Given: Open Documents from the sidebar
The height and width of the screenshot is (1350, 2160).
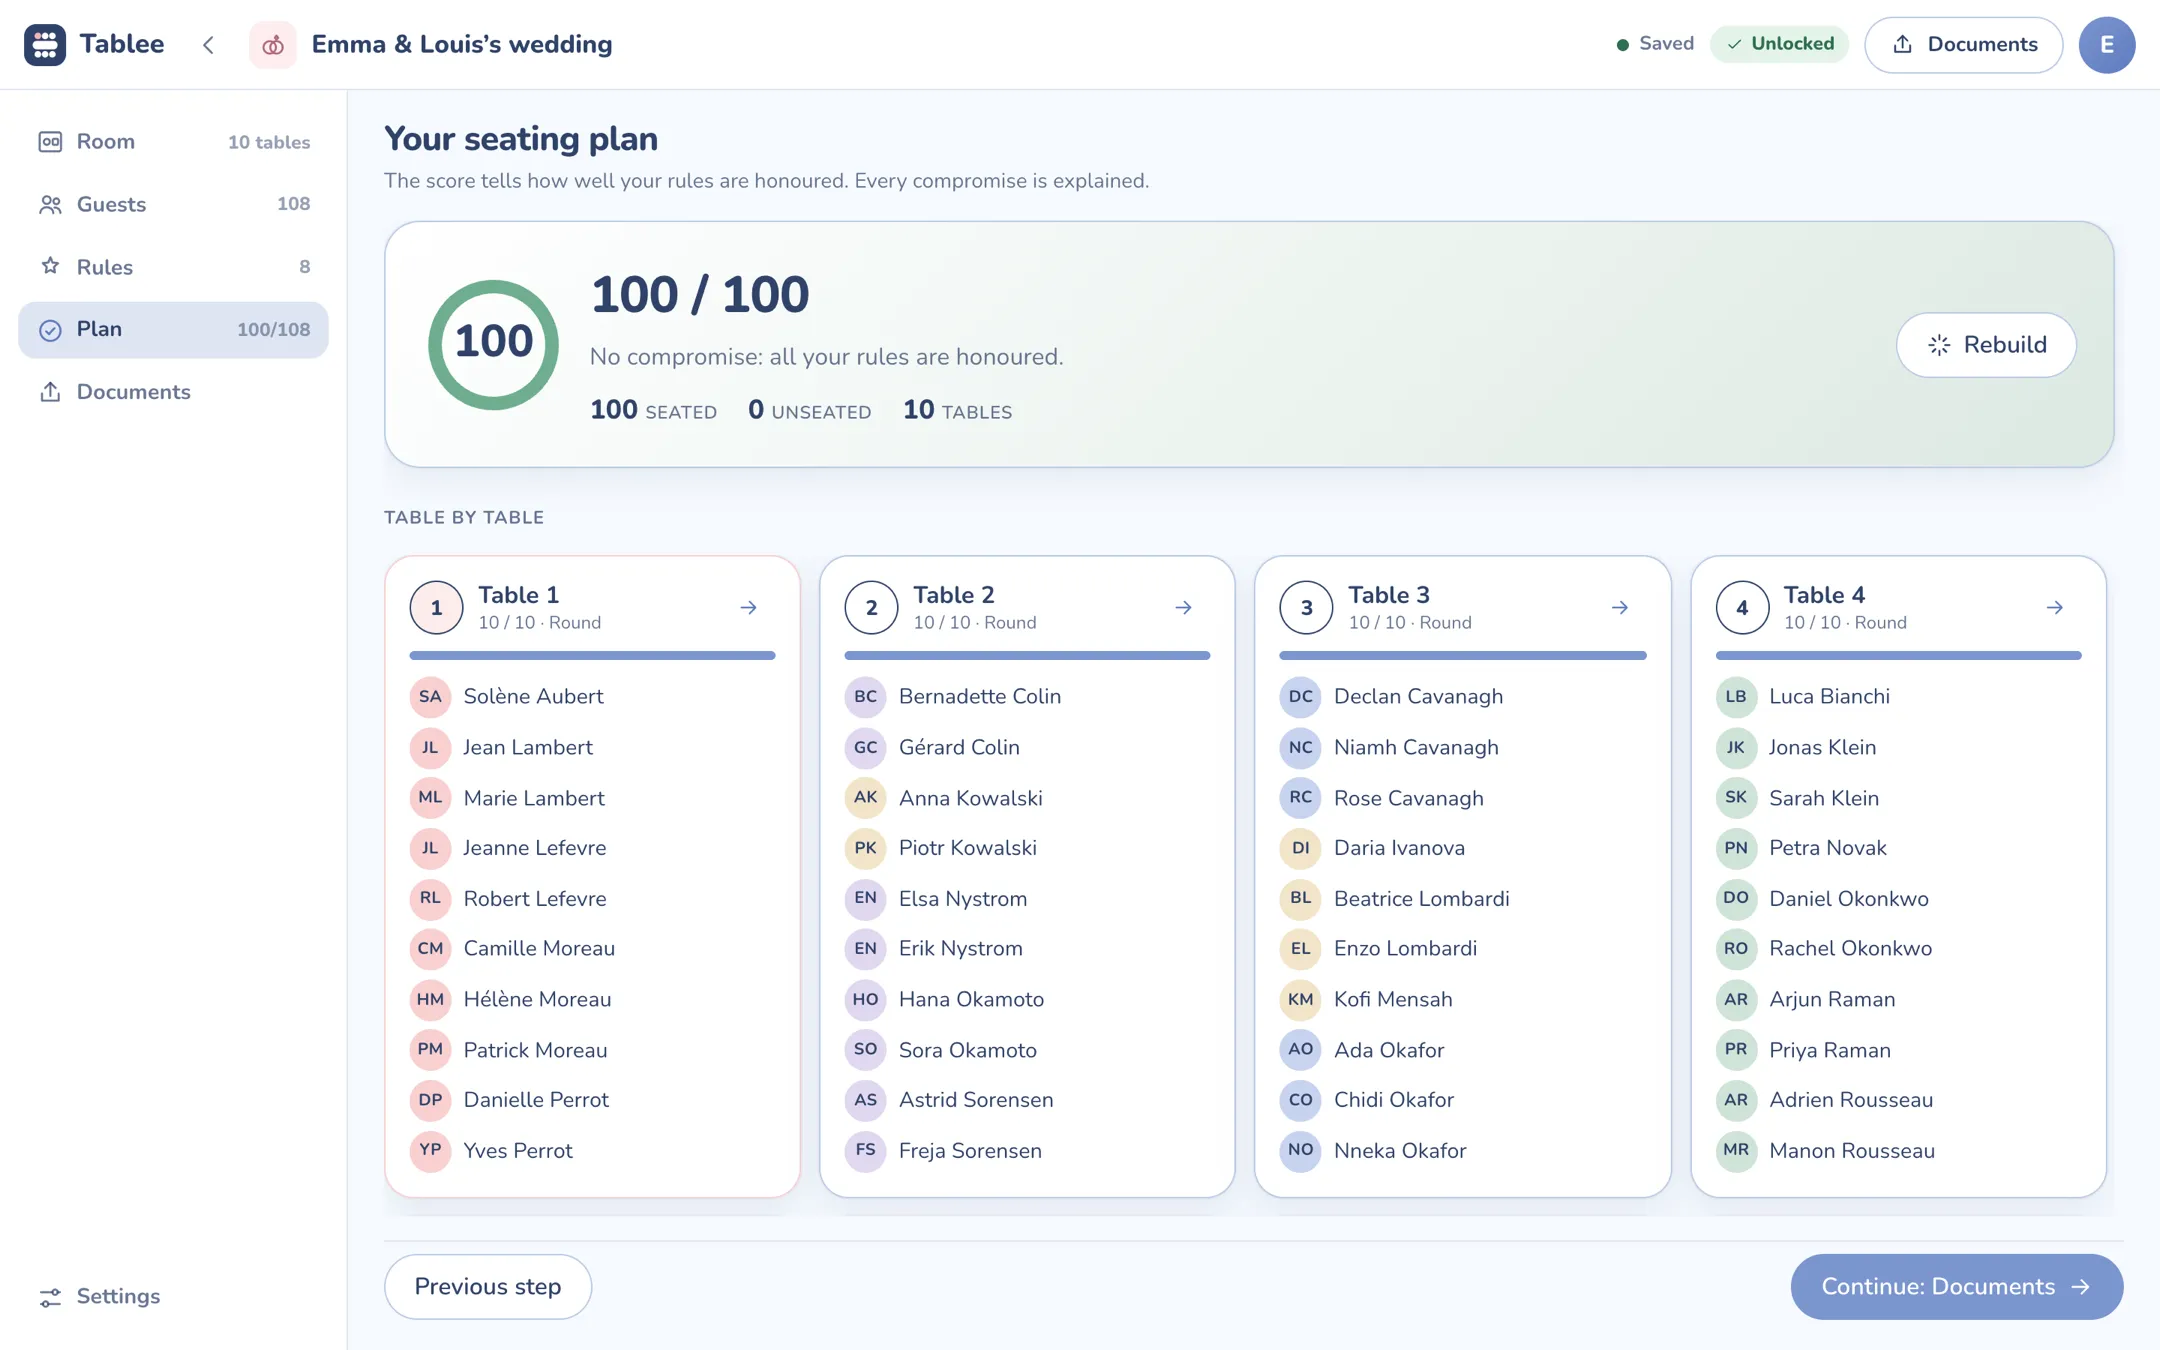Looking at the screenshot, I should coord(173,392).
